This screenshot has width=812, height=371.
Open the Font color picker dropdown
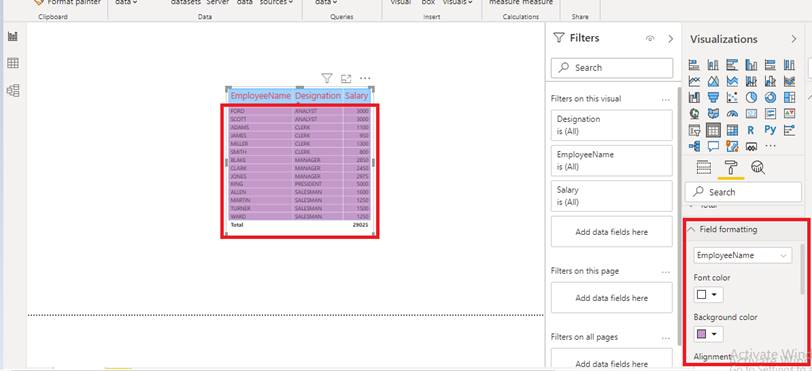708,295
